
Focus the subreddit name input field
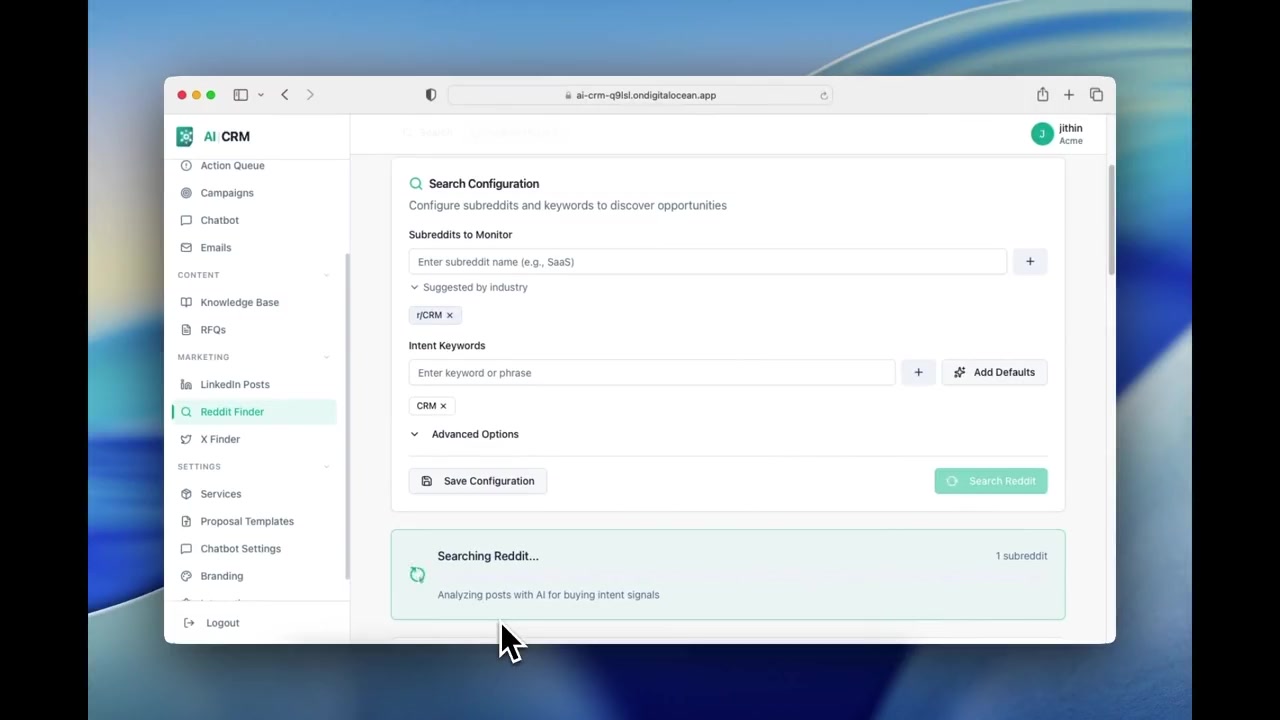tap(707, 262)
